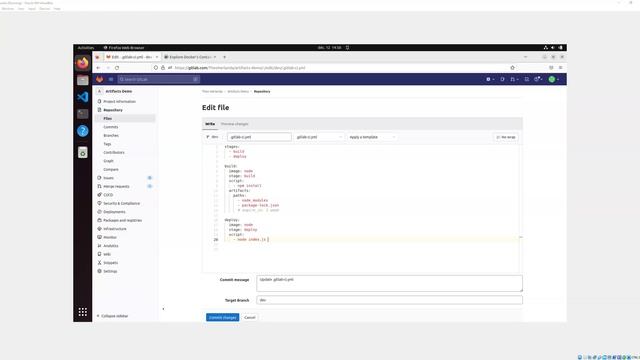Click the Cancel button
640x360 pixels.
coord(250,317)
